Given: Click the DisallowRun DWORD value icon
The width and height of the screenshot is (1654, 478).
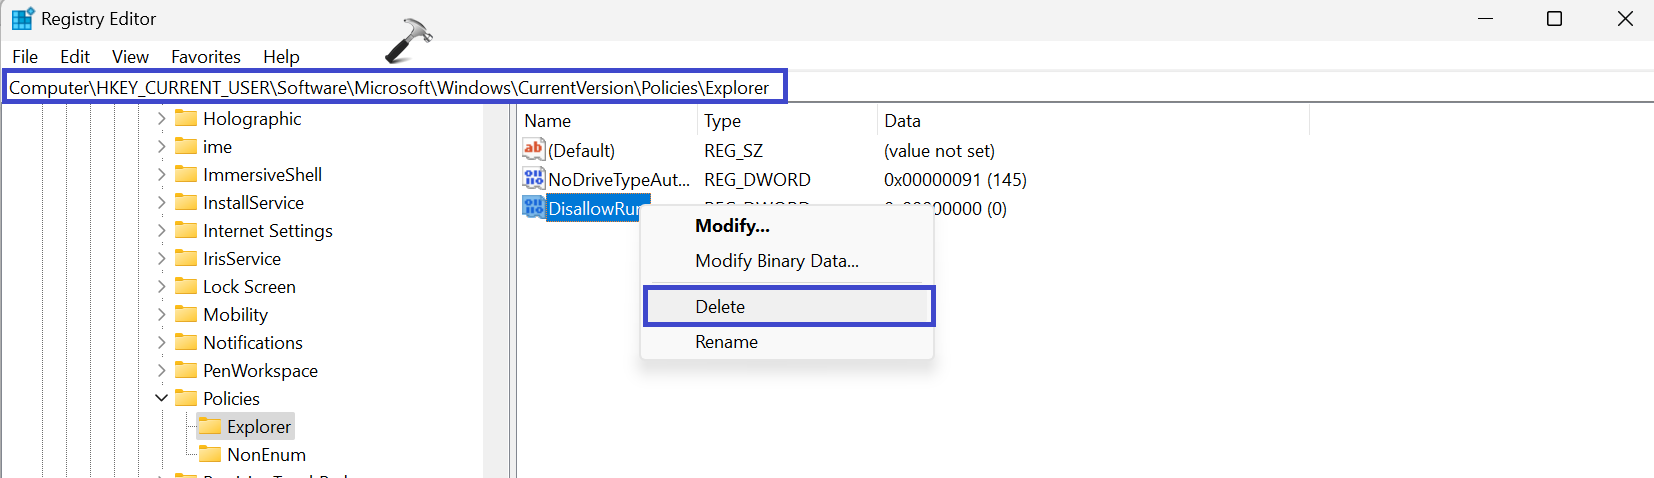Looking at the screenshot, I should click(534, 208).
